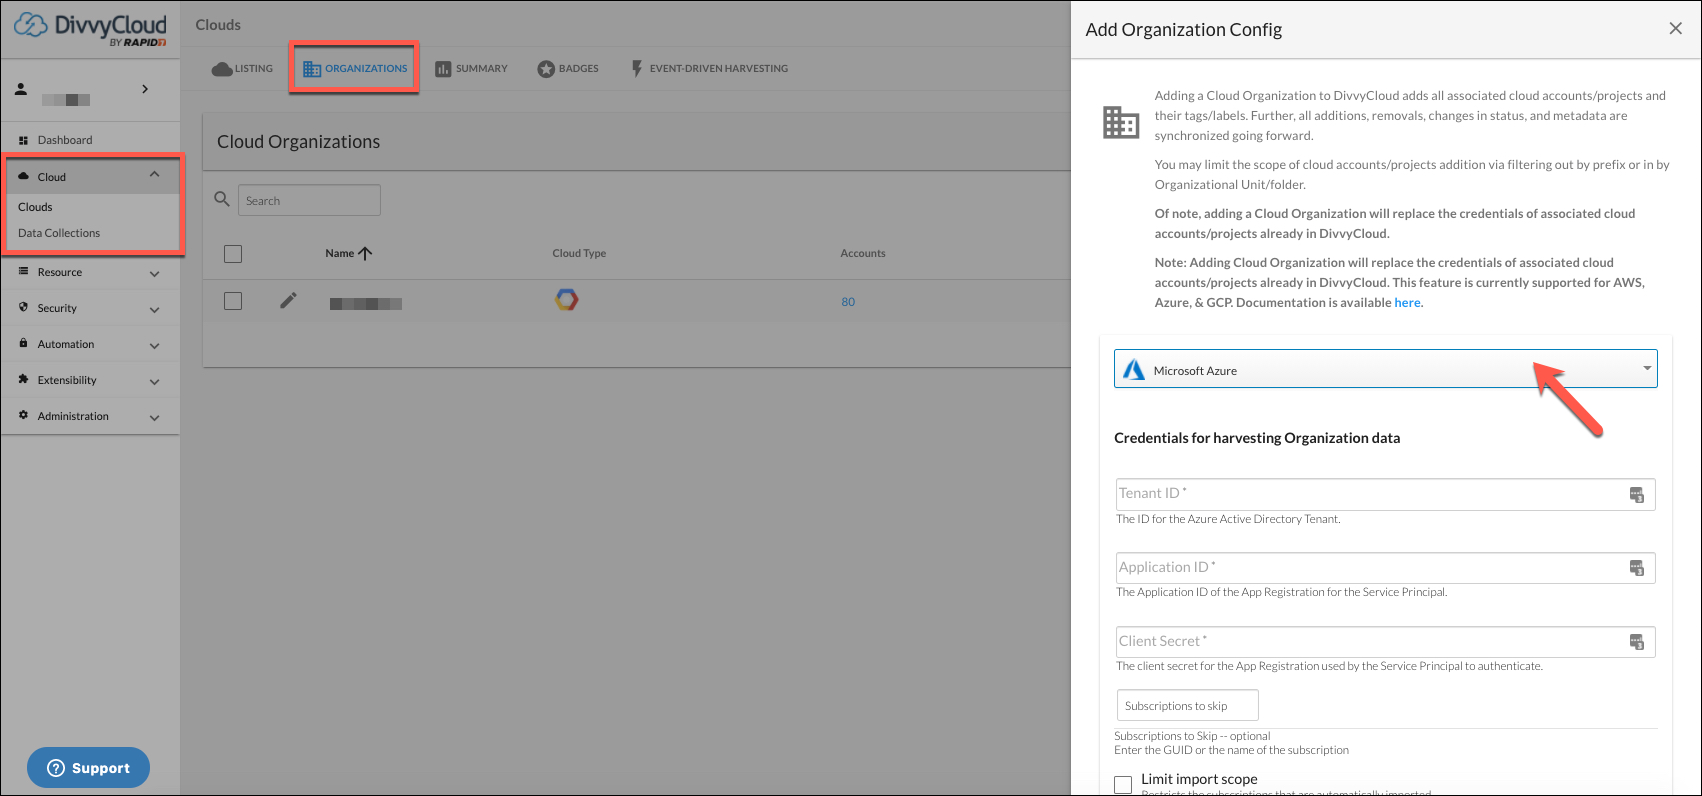Open the documentation 'here' link
1702x796 pixels.
point(1407,303)
